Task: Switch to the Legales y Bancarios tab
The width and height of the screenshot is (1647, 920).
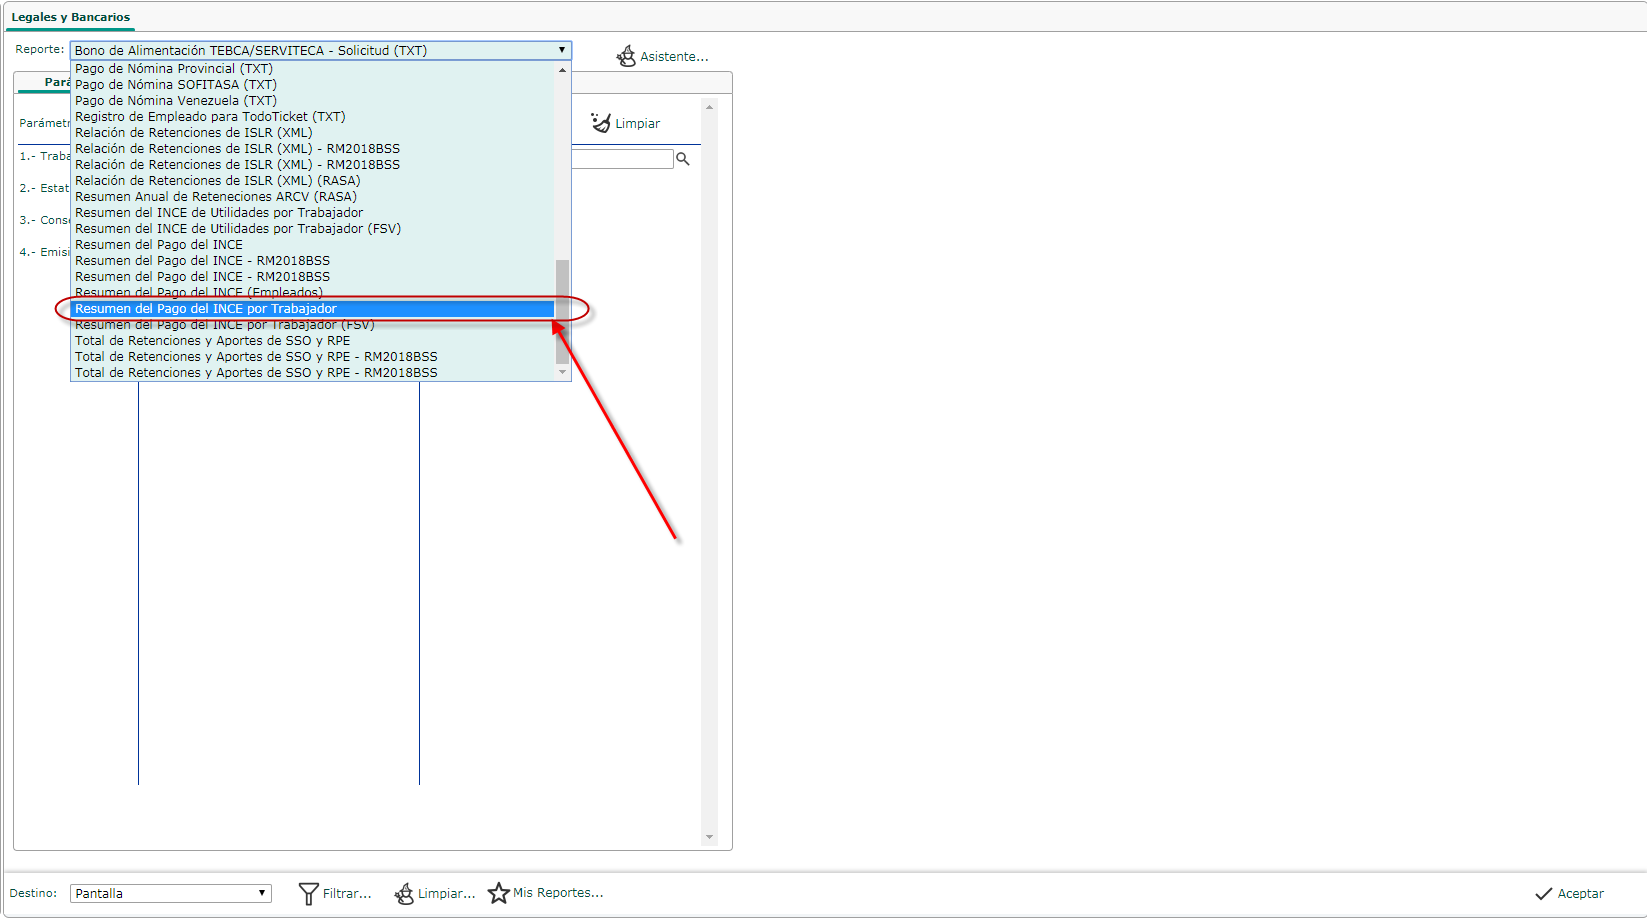Action: [71, 17]
